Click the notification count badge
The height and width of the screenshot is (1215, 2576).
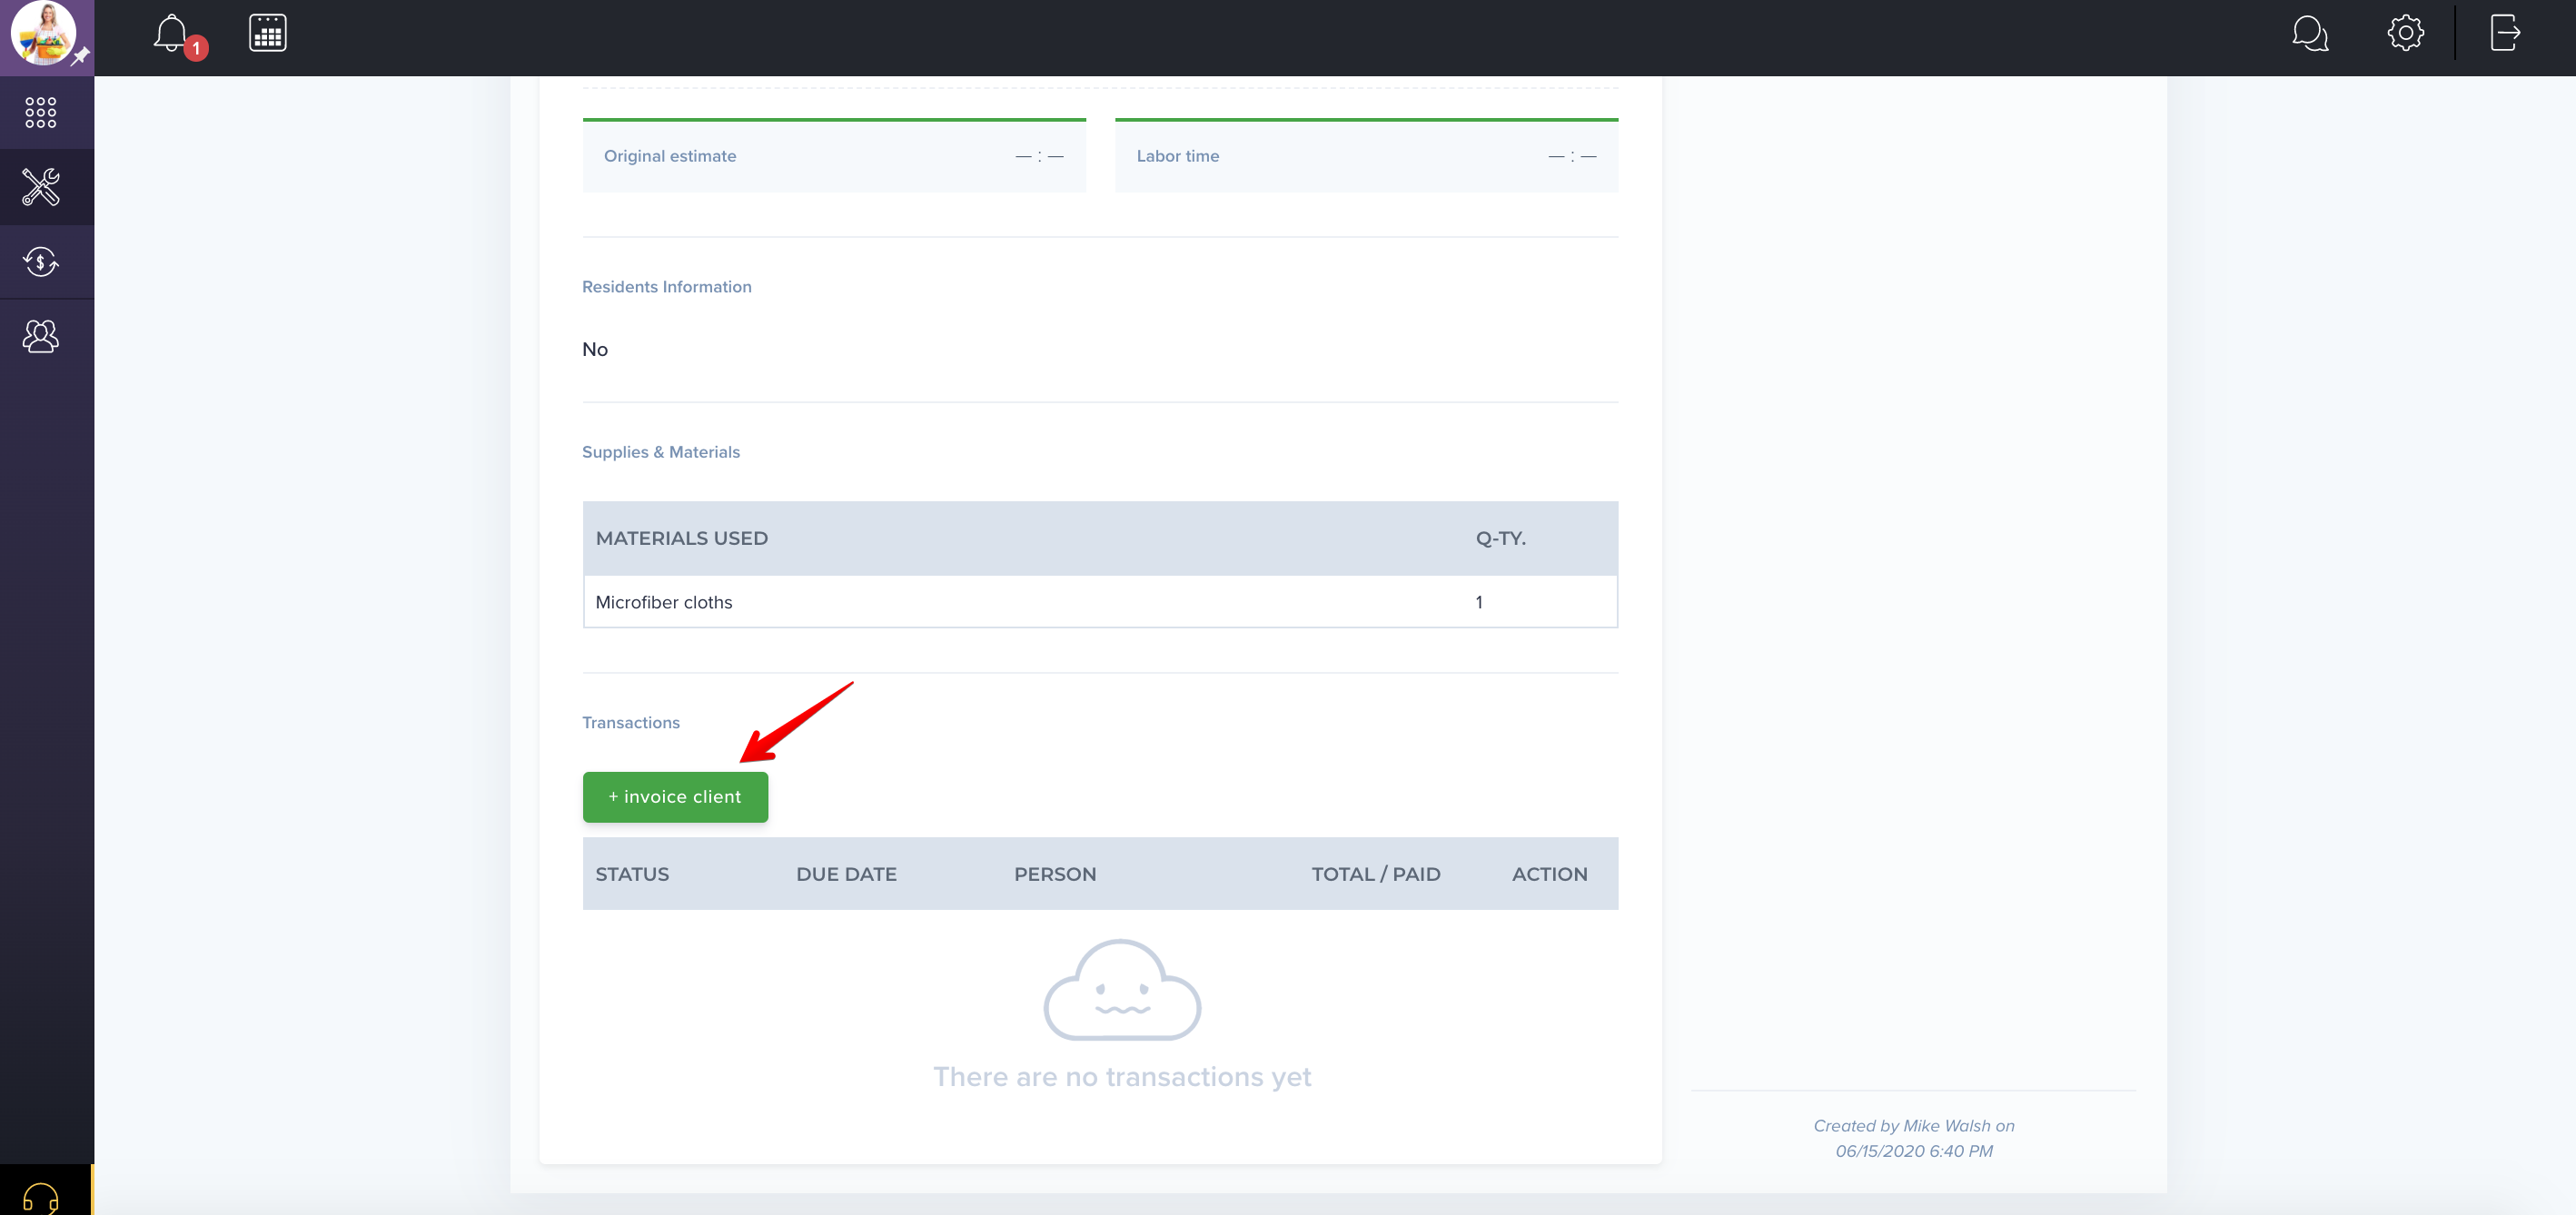pyautogui.click(x=196, y=48)
